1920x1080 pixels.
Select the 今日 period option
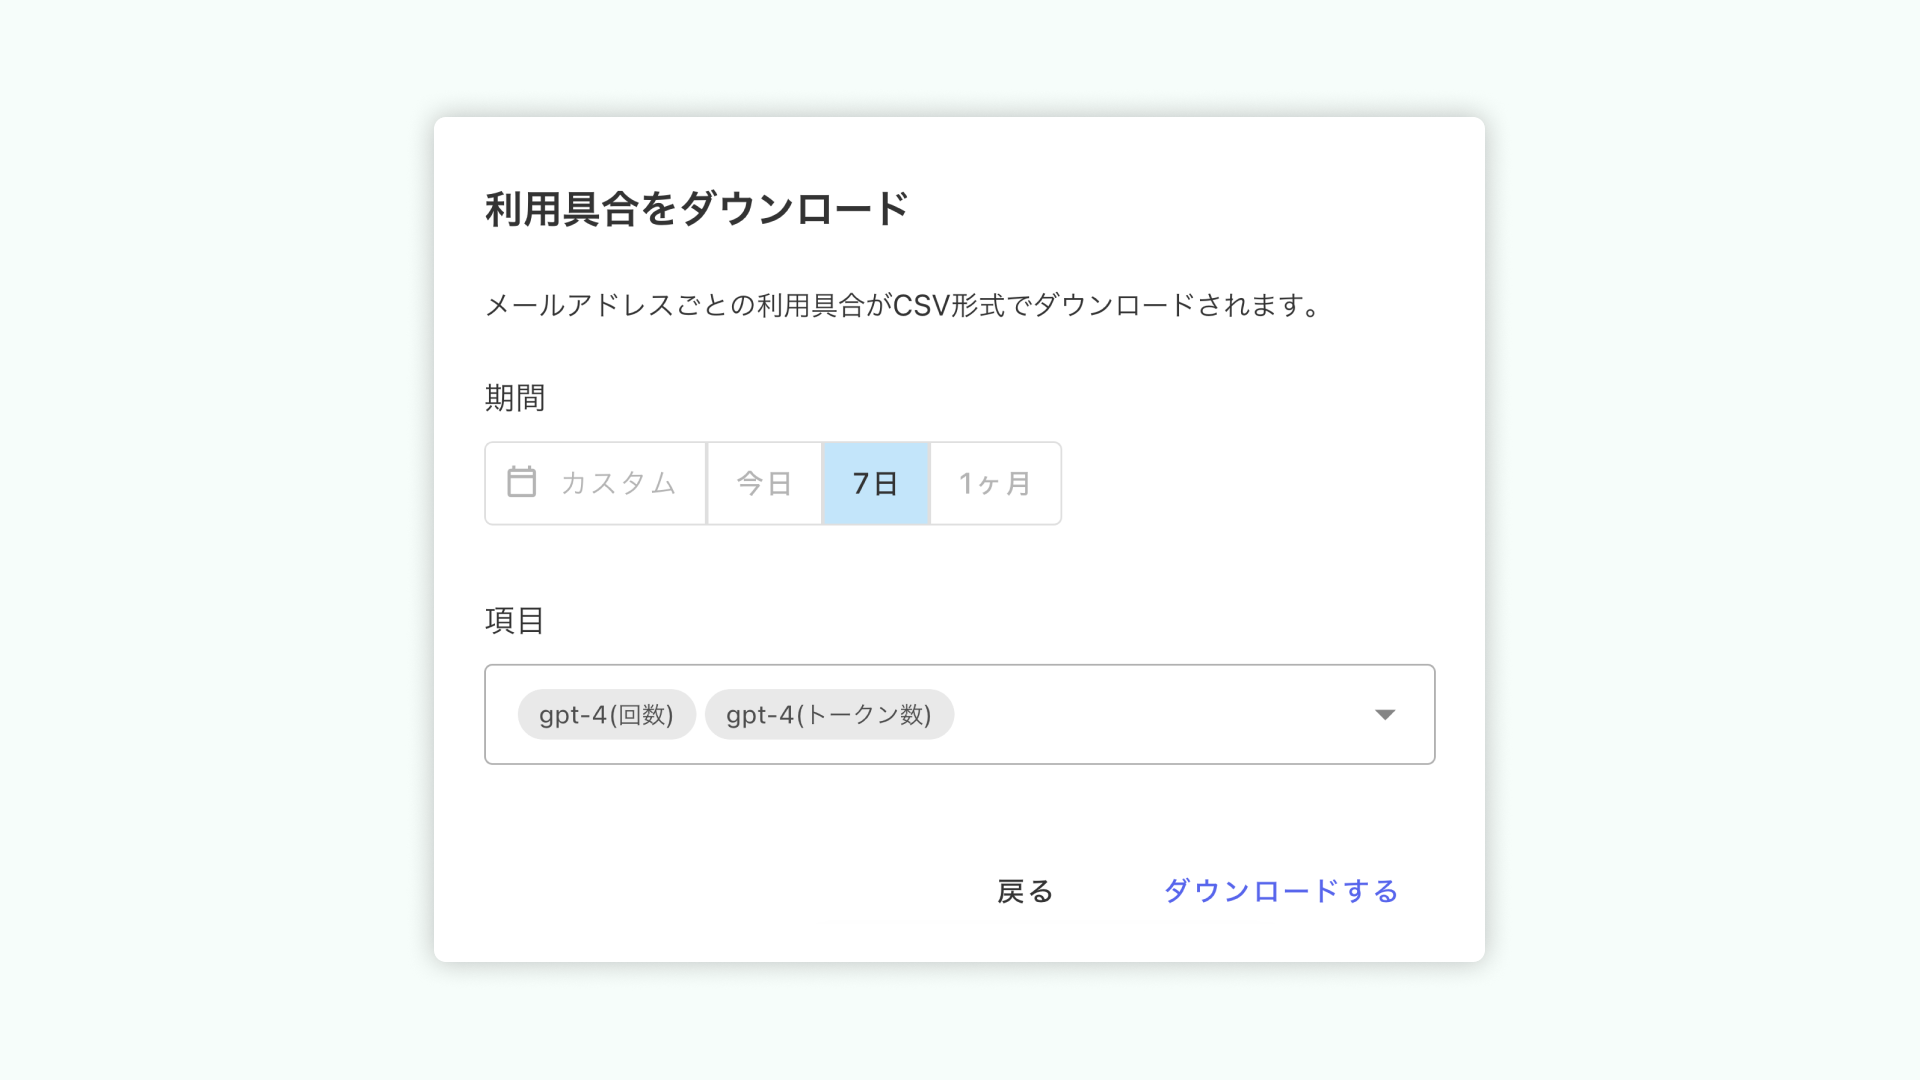coord(763,483)
